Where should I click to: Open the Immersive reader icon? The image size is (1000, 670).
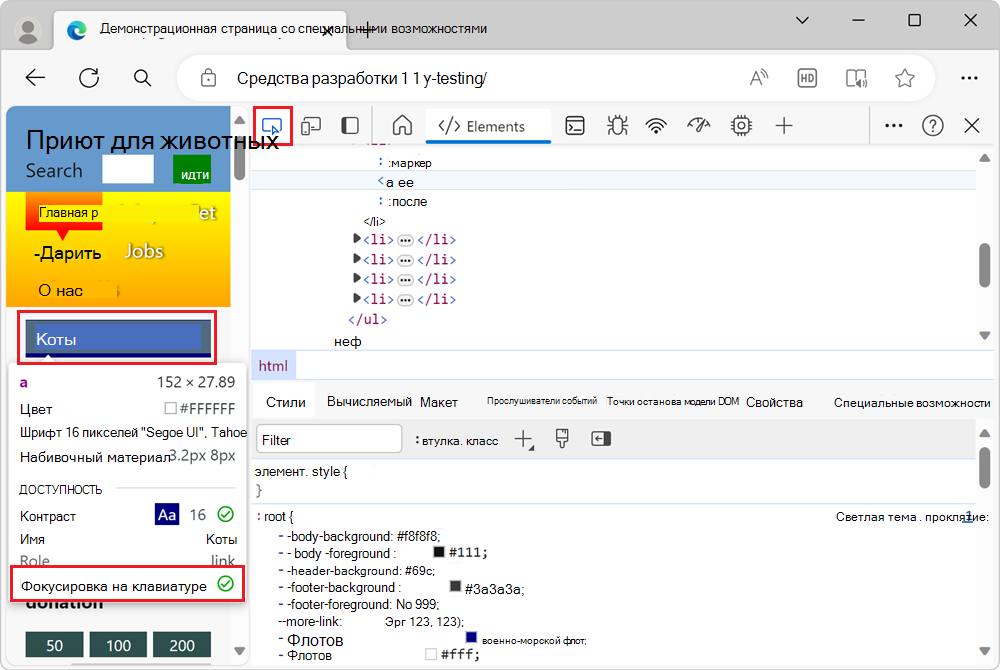pyautogui.click(x=856, y=78)
